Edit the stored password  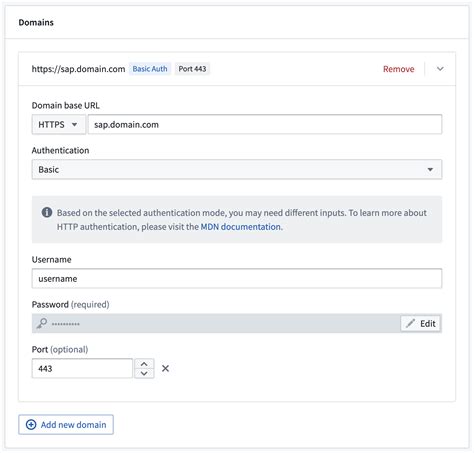pos(421,323)
